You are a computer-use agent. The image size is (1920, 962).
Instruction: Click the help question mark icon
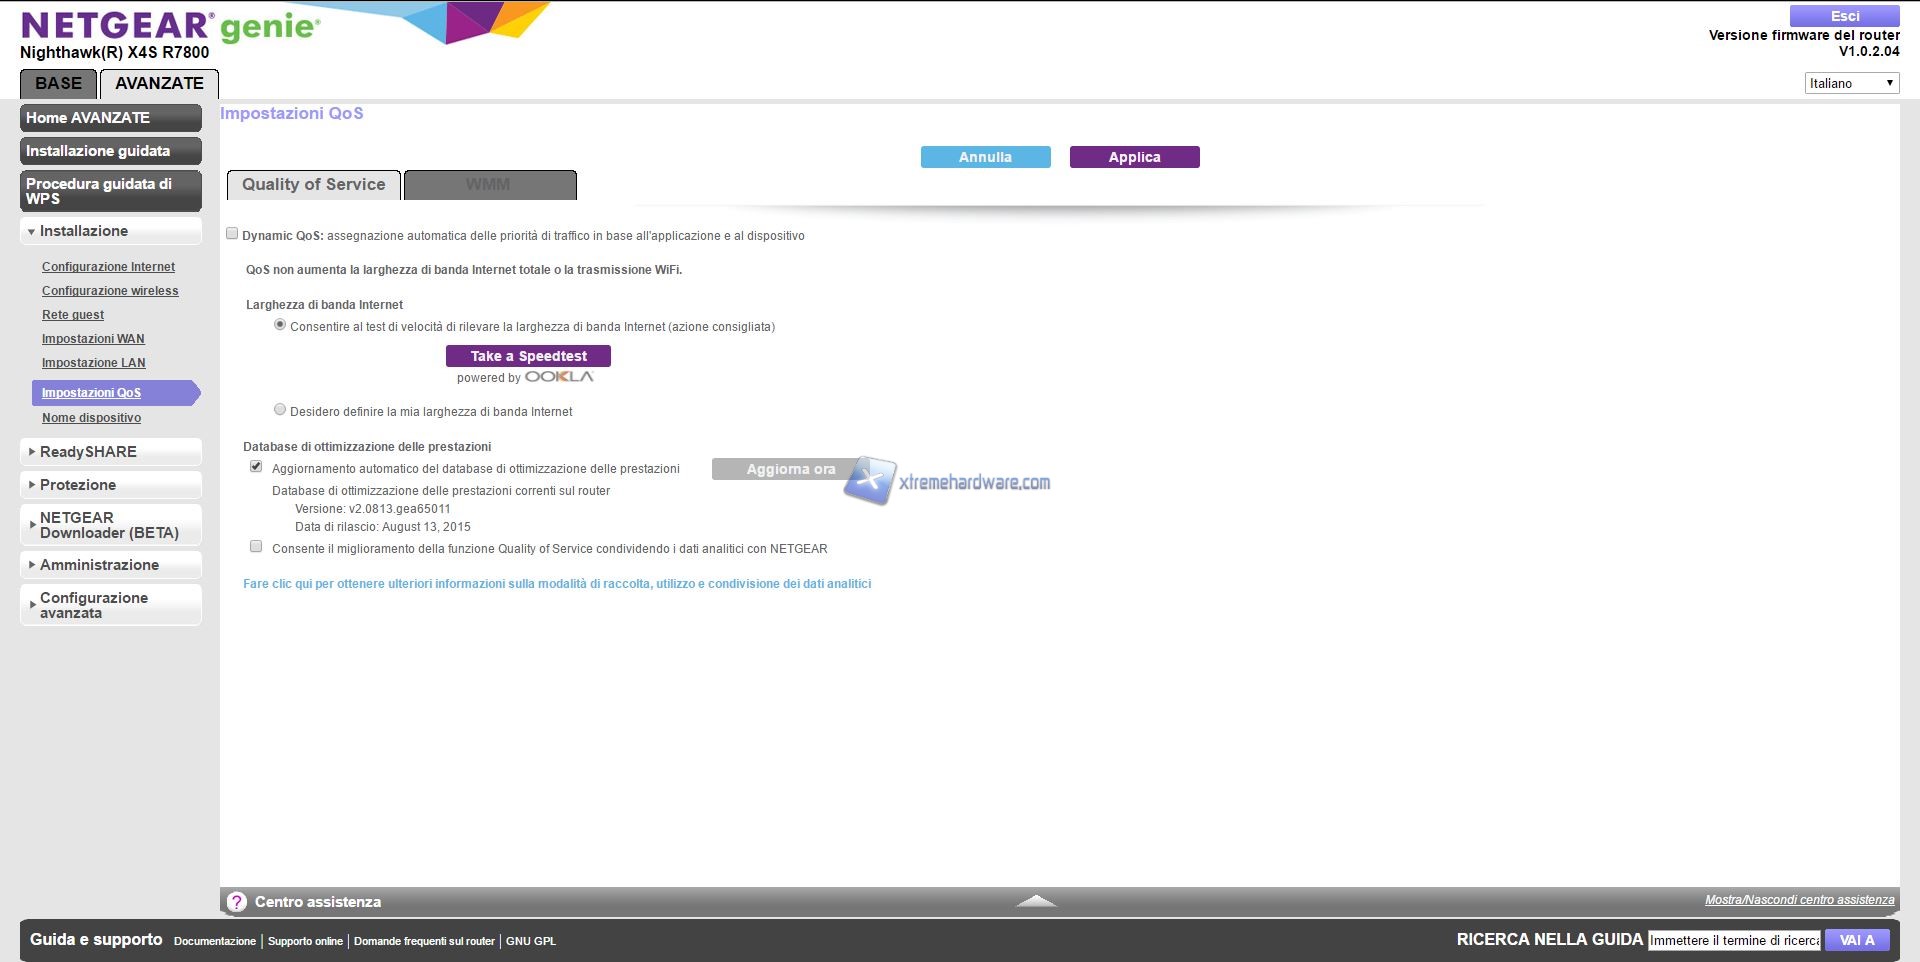(x=236, y=902)
